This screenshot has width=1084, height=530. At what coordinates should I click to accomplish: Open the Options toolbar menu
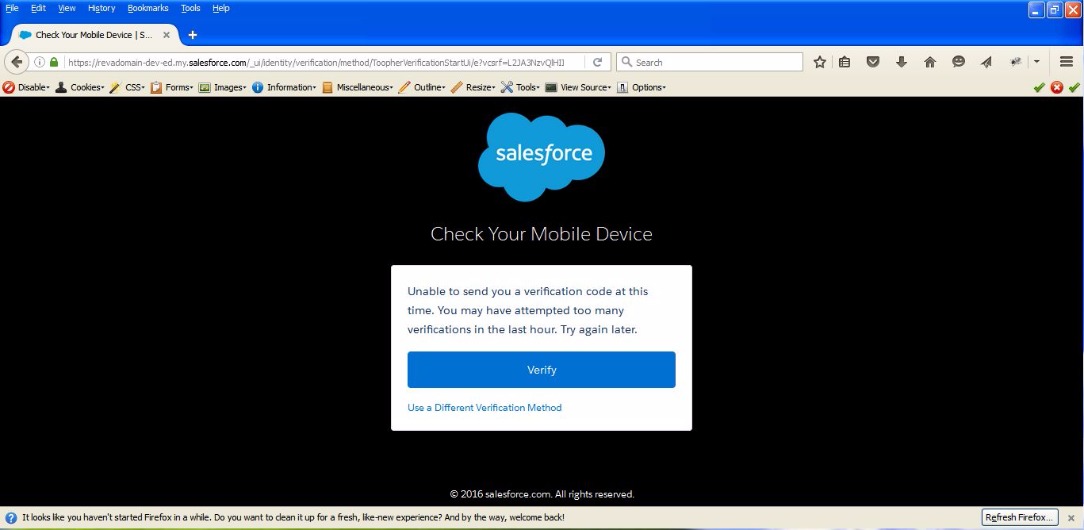(641, 88)
